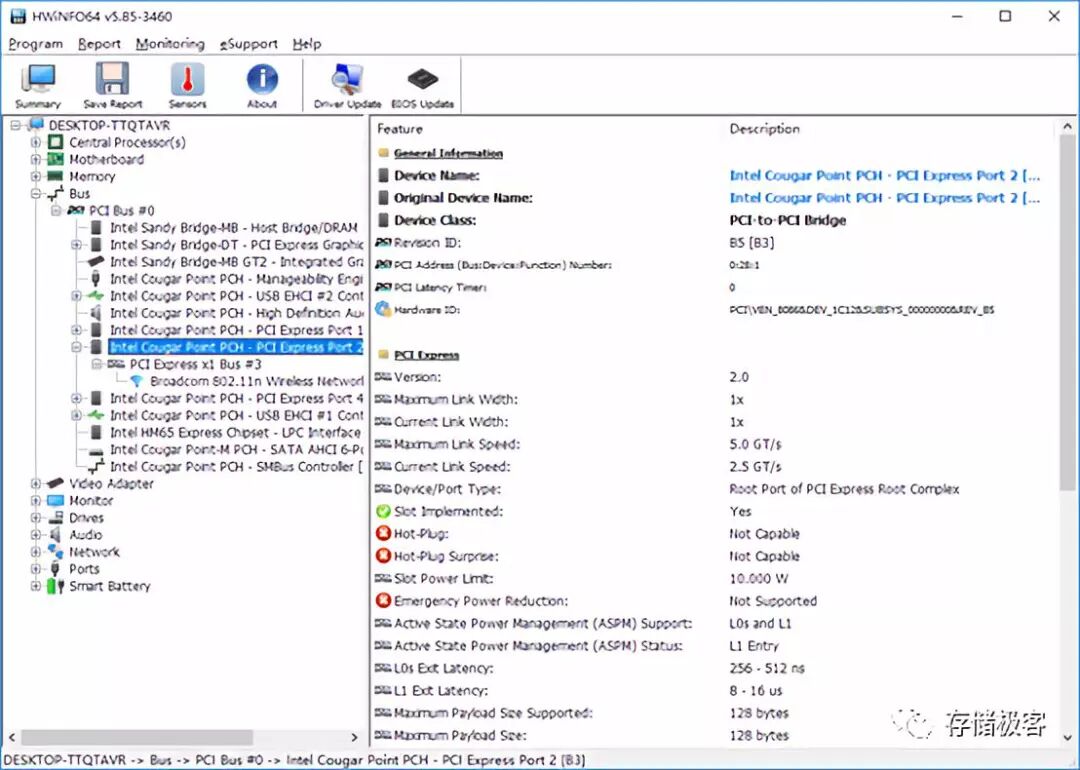Click the General Information folder icon
Screen dimensions: 1080x770
pos(384,153)
